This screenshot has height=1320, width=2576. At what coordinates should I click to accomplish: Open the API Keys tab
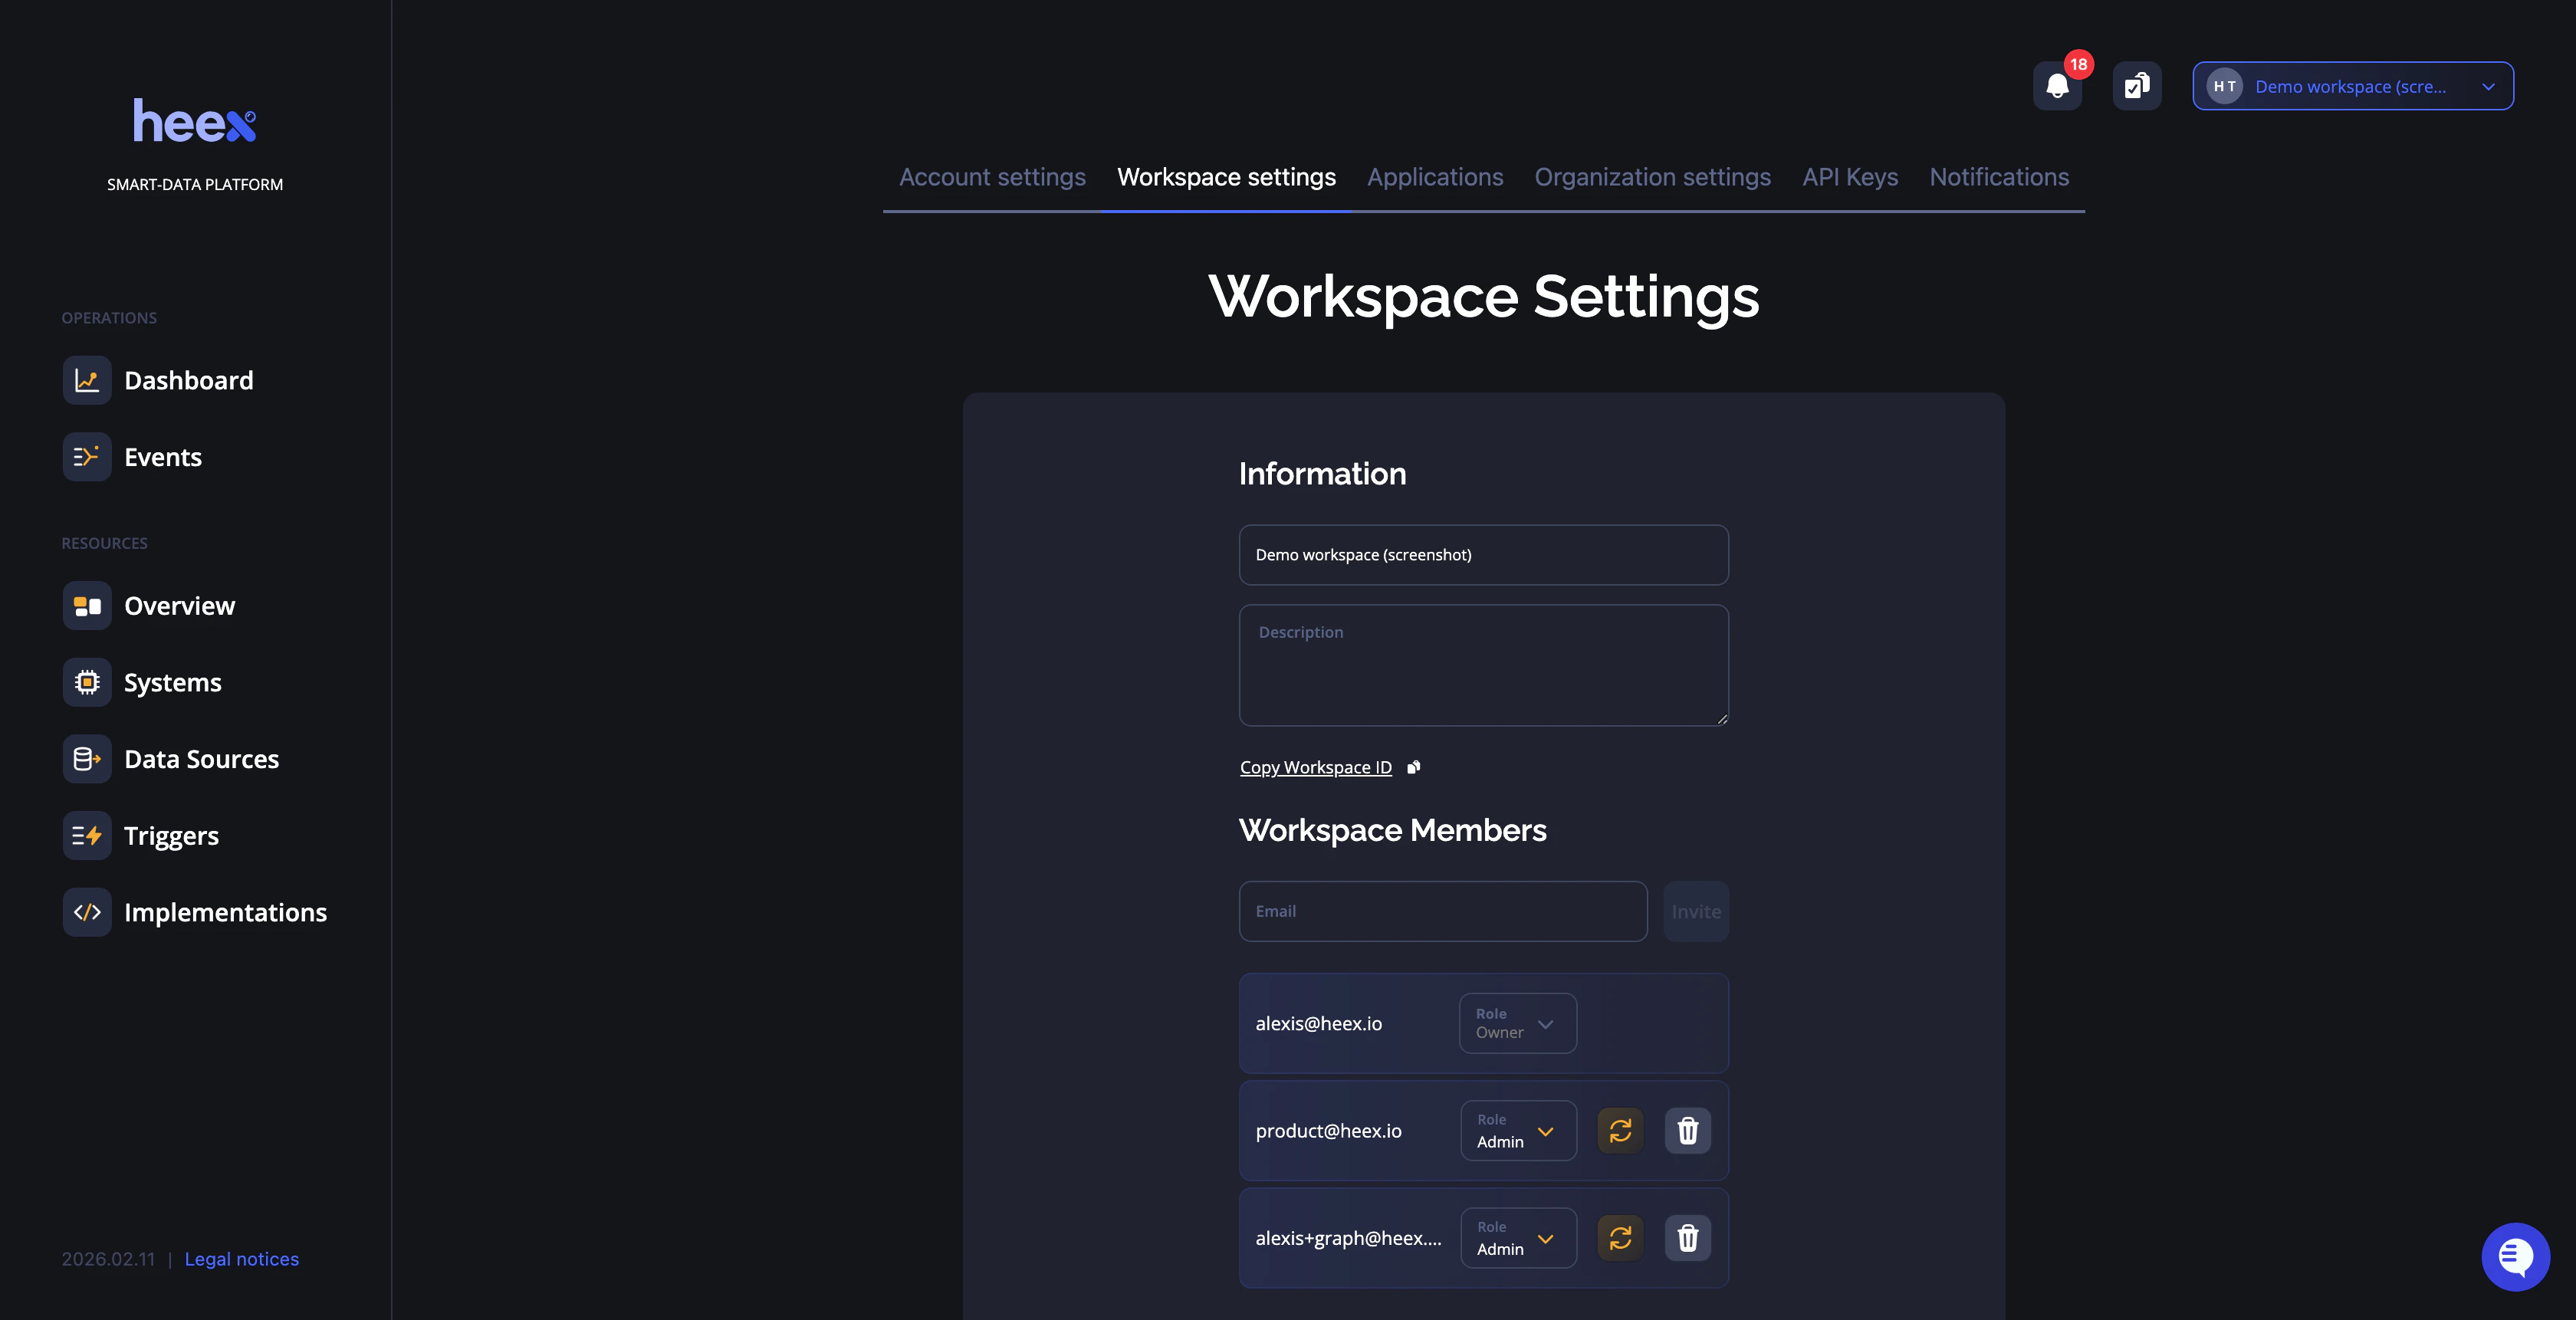pos(1850,177)
